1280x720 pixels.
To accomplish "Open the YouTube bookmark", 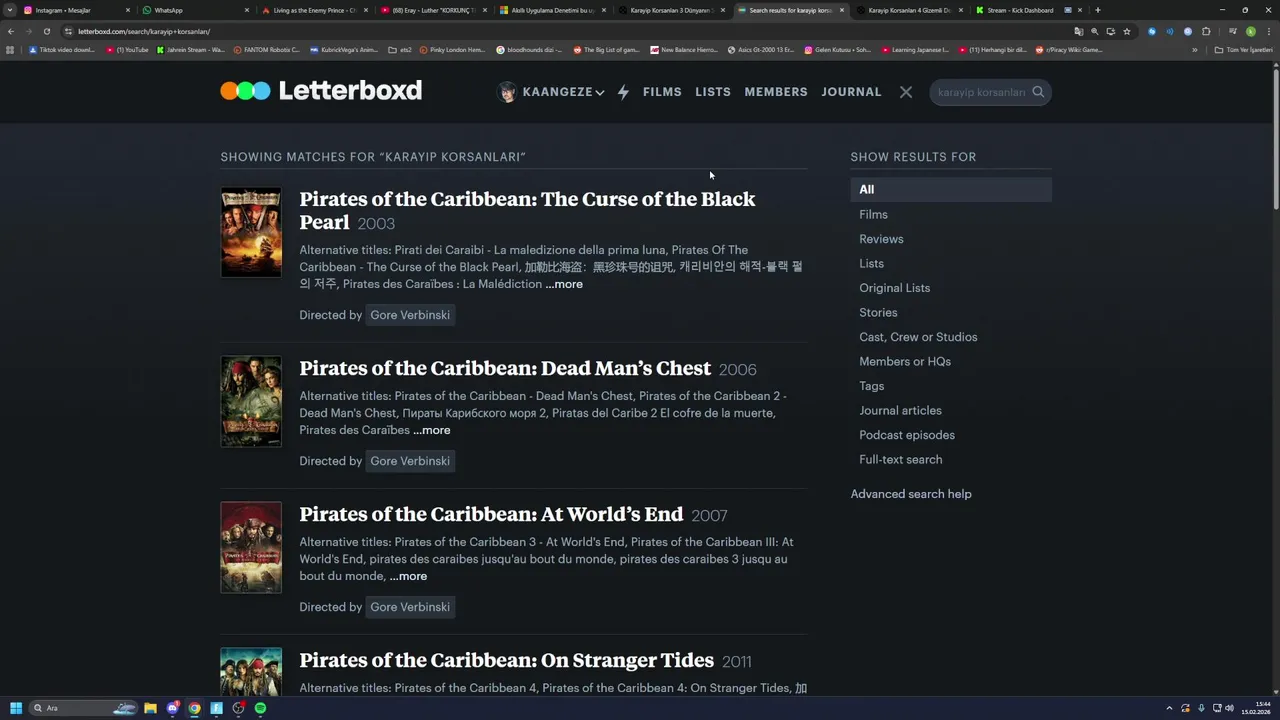I will 127,49.
